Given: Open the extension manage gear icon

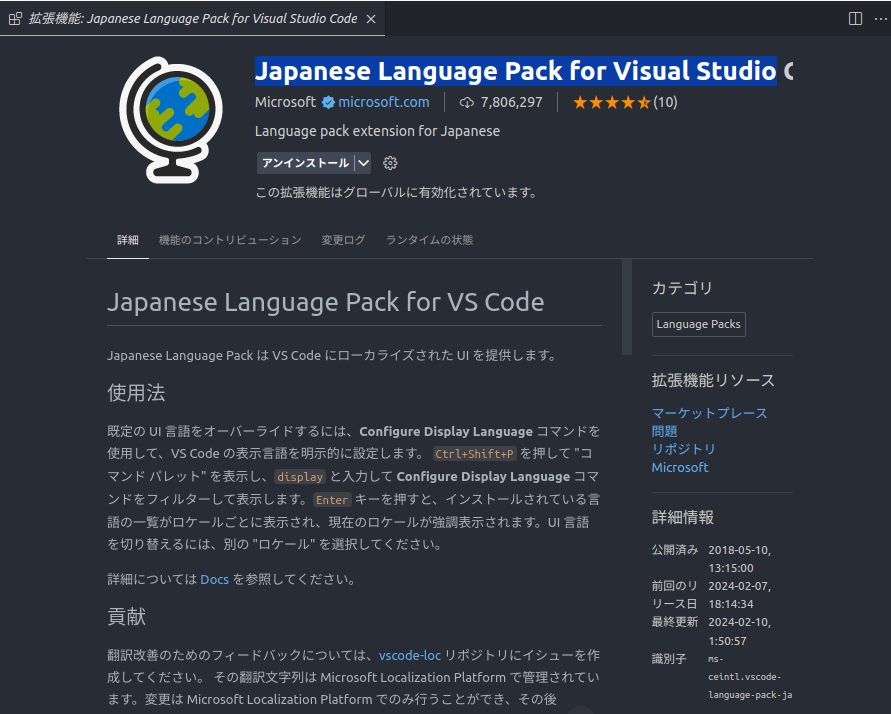Looking at the screenshot, I should pyautogui.click(x=390, y=163).
